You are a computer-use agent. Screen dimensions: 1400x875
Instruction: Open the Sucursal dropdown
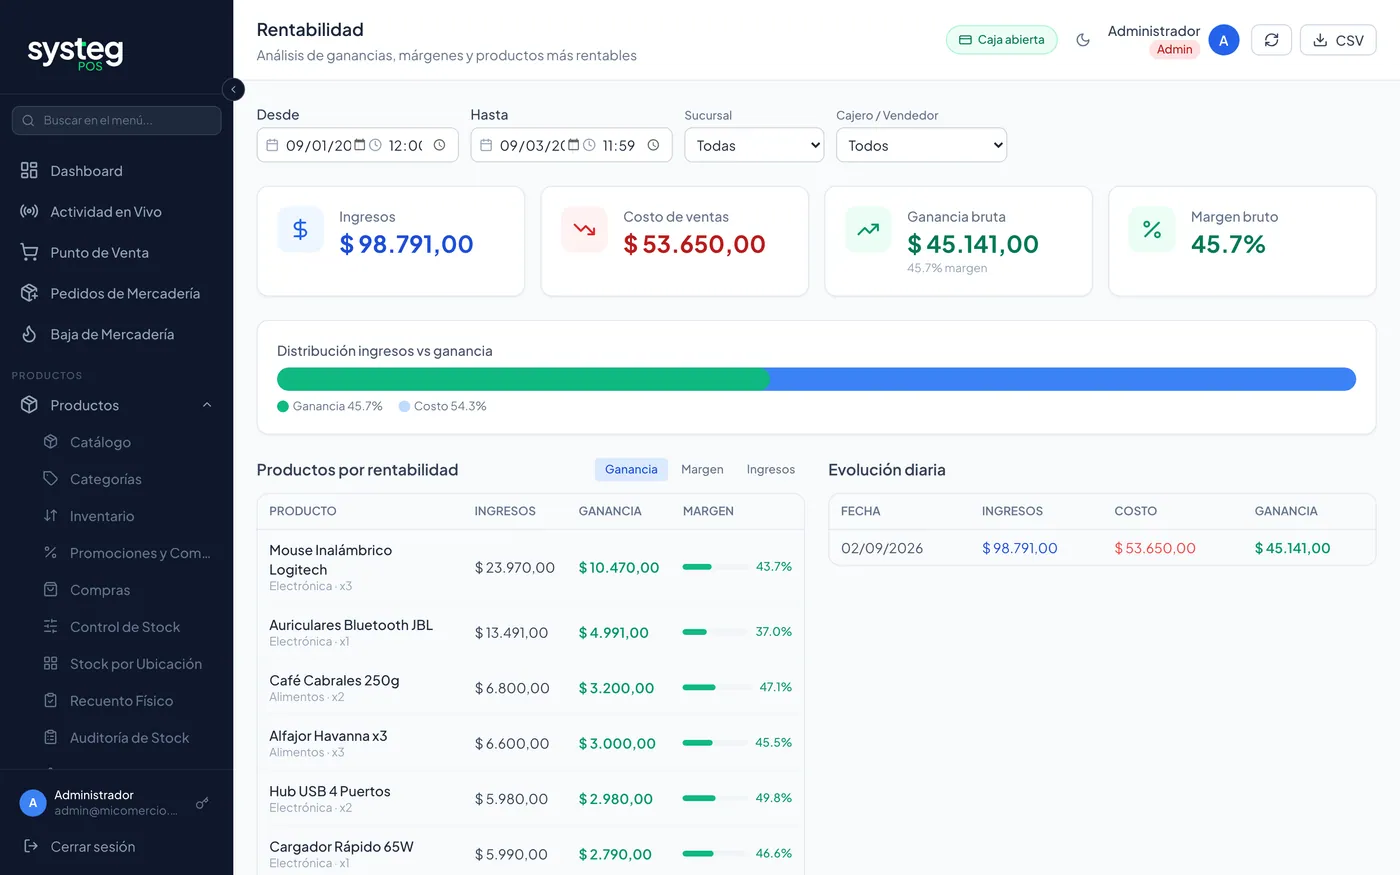point(754,145)
